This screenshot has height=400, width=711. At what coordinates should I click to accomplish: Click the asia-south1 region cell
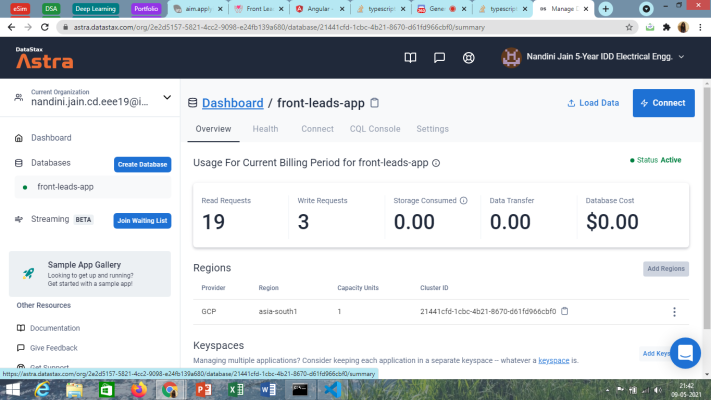(278, 312)
